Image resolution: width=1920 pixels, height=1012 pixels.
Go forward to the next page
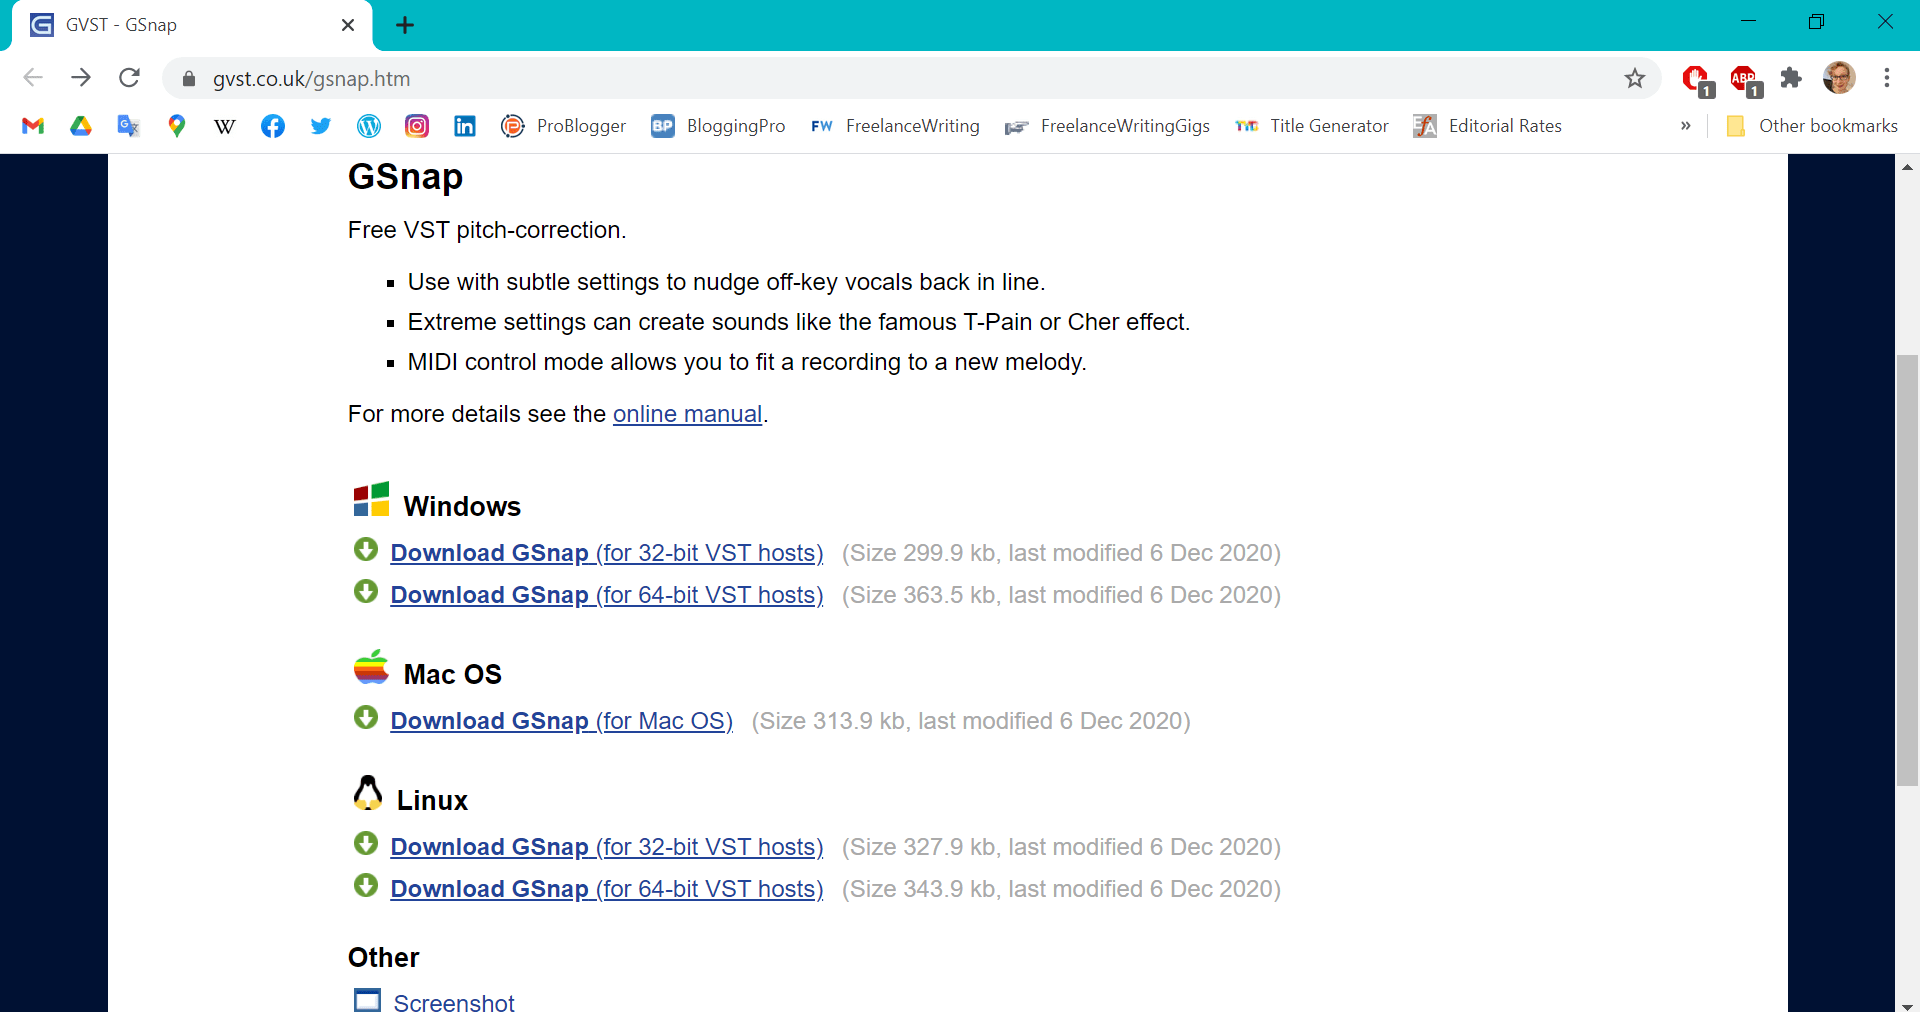pyautogui.click(x=81, y=78)
